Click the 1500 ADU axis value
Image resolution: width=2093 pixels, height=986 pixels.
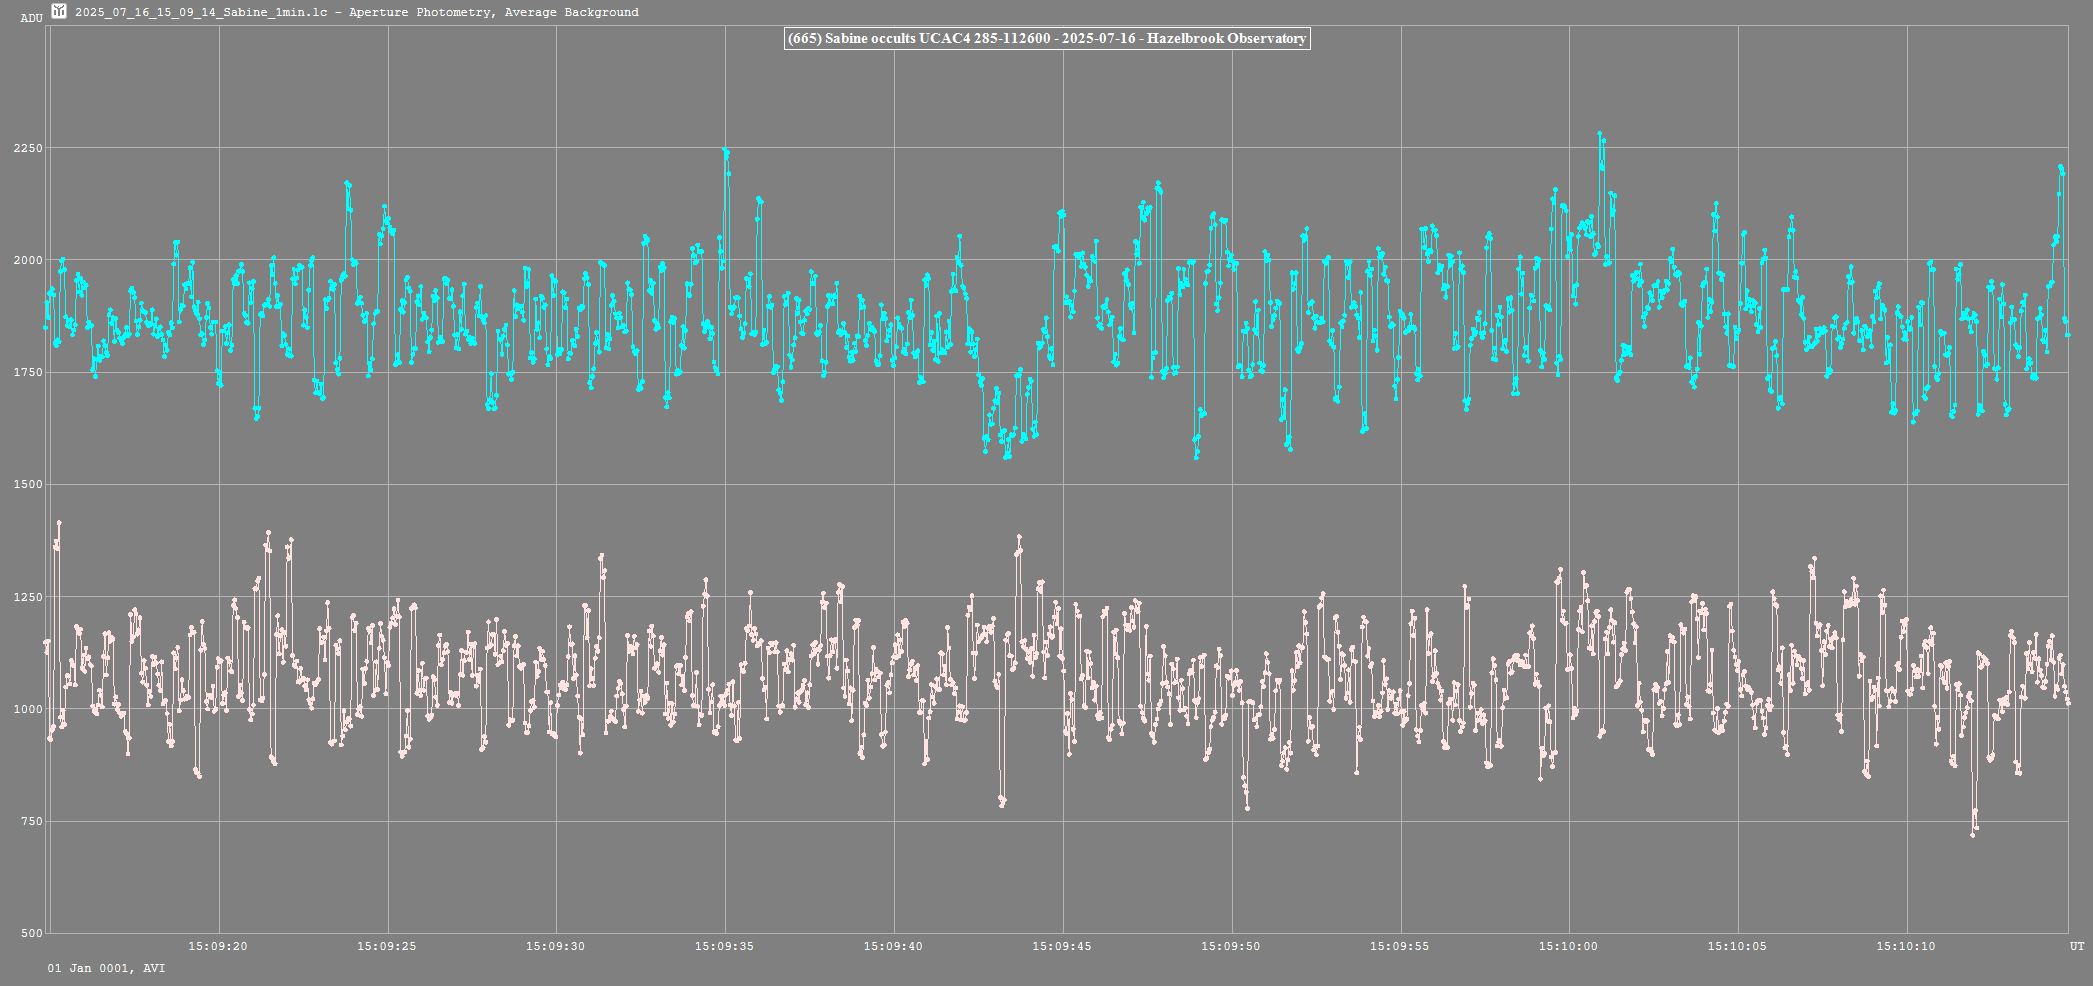point(28,485)
